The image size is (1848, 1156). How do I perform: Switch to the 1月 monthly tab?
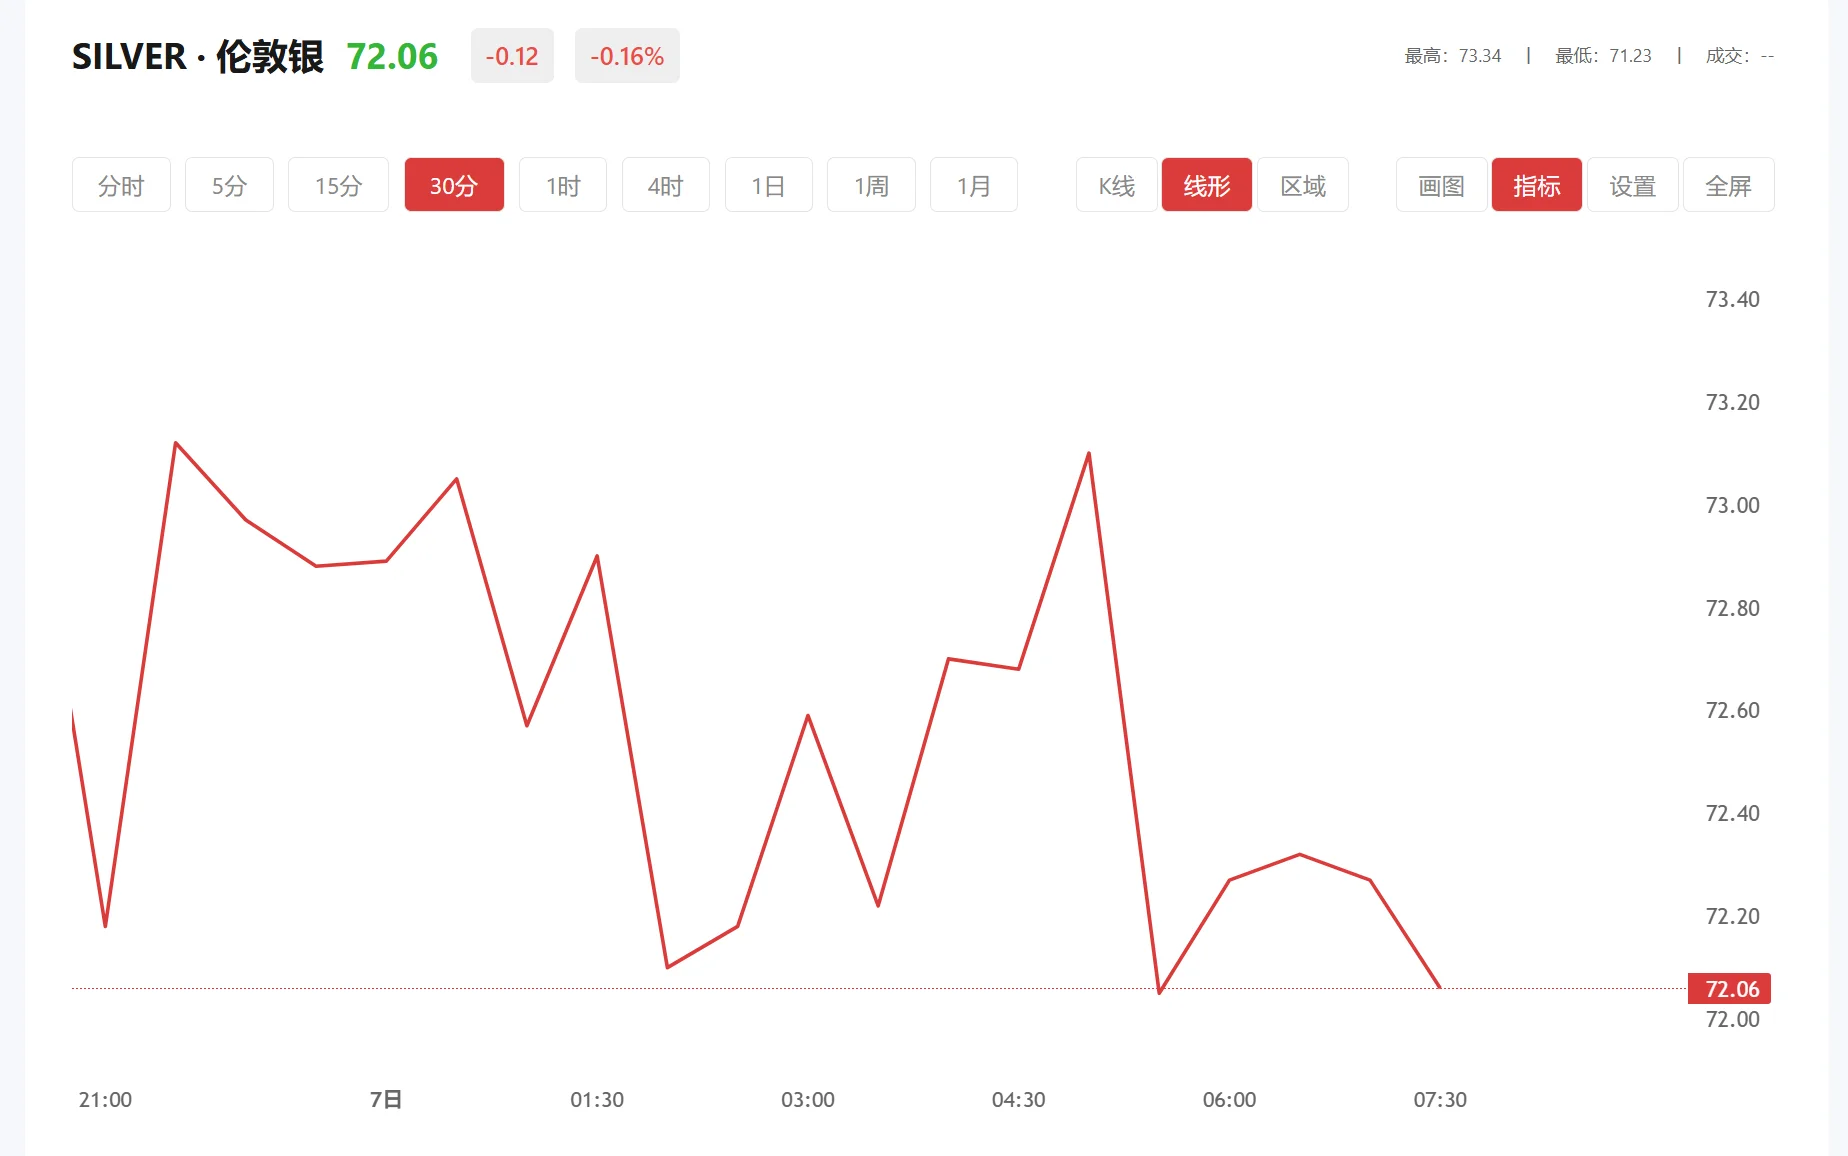coord(973,184)
